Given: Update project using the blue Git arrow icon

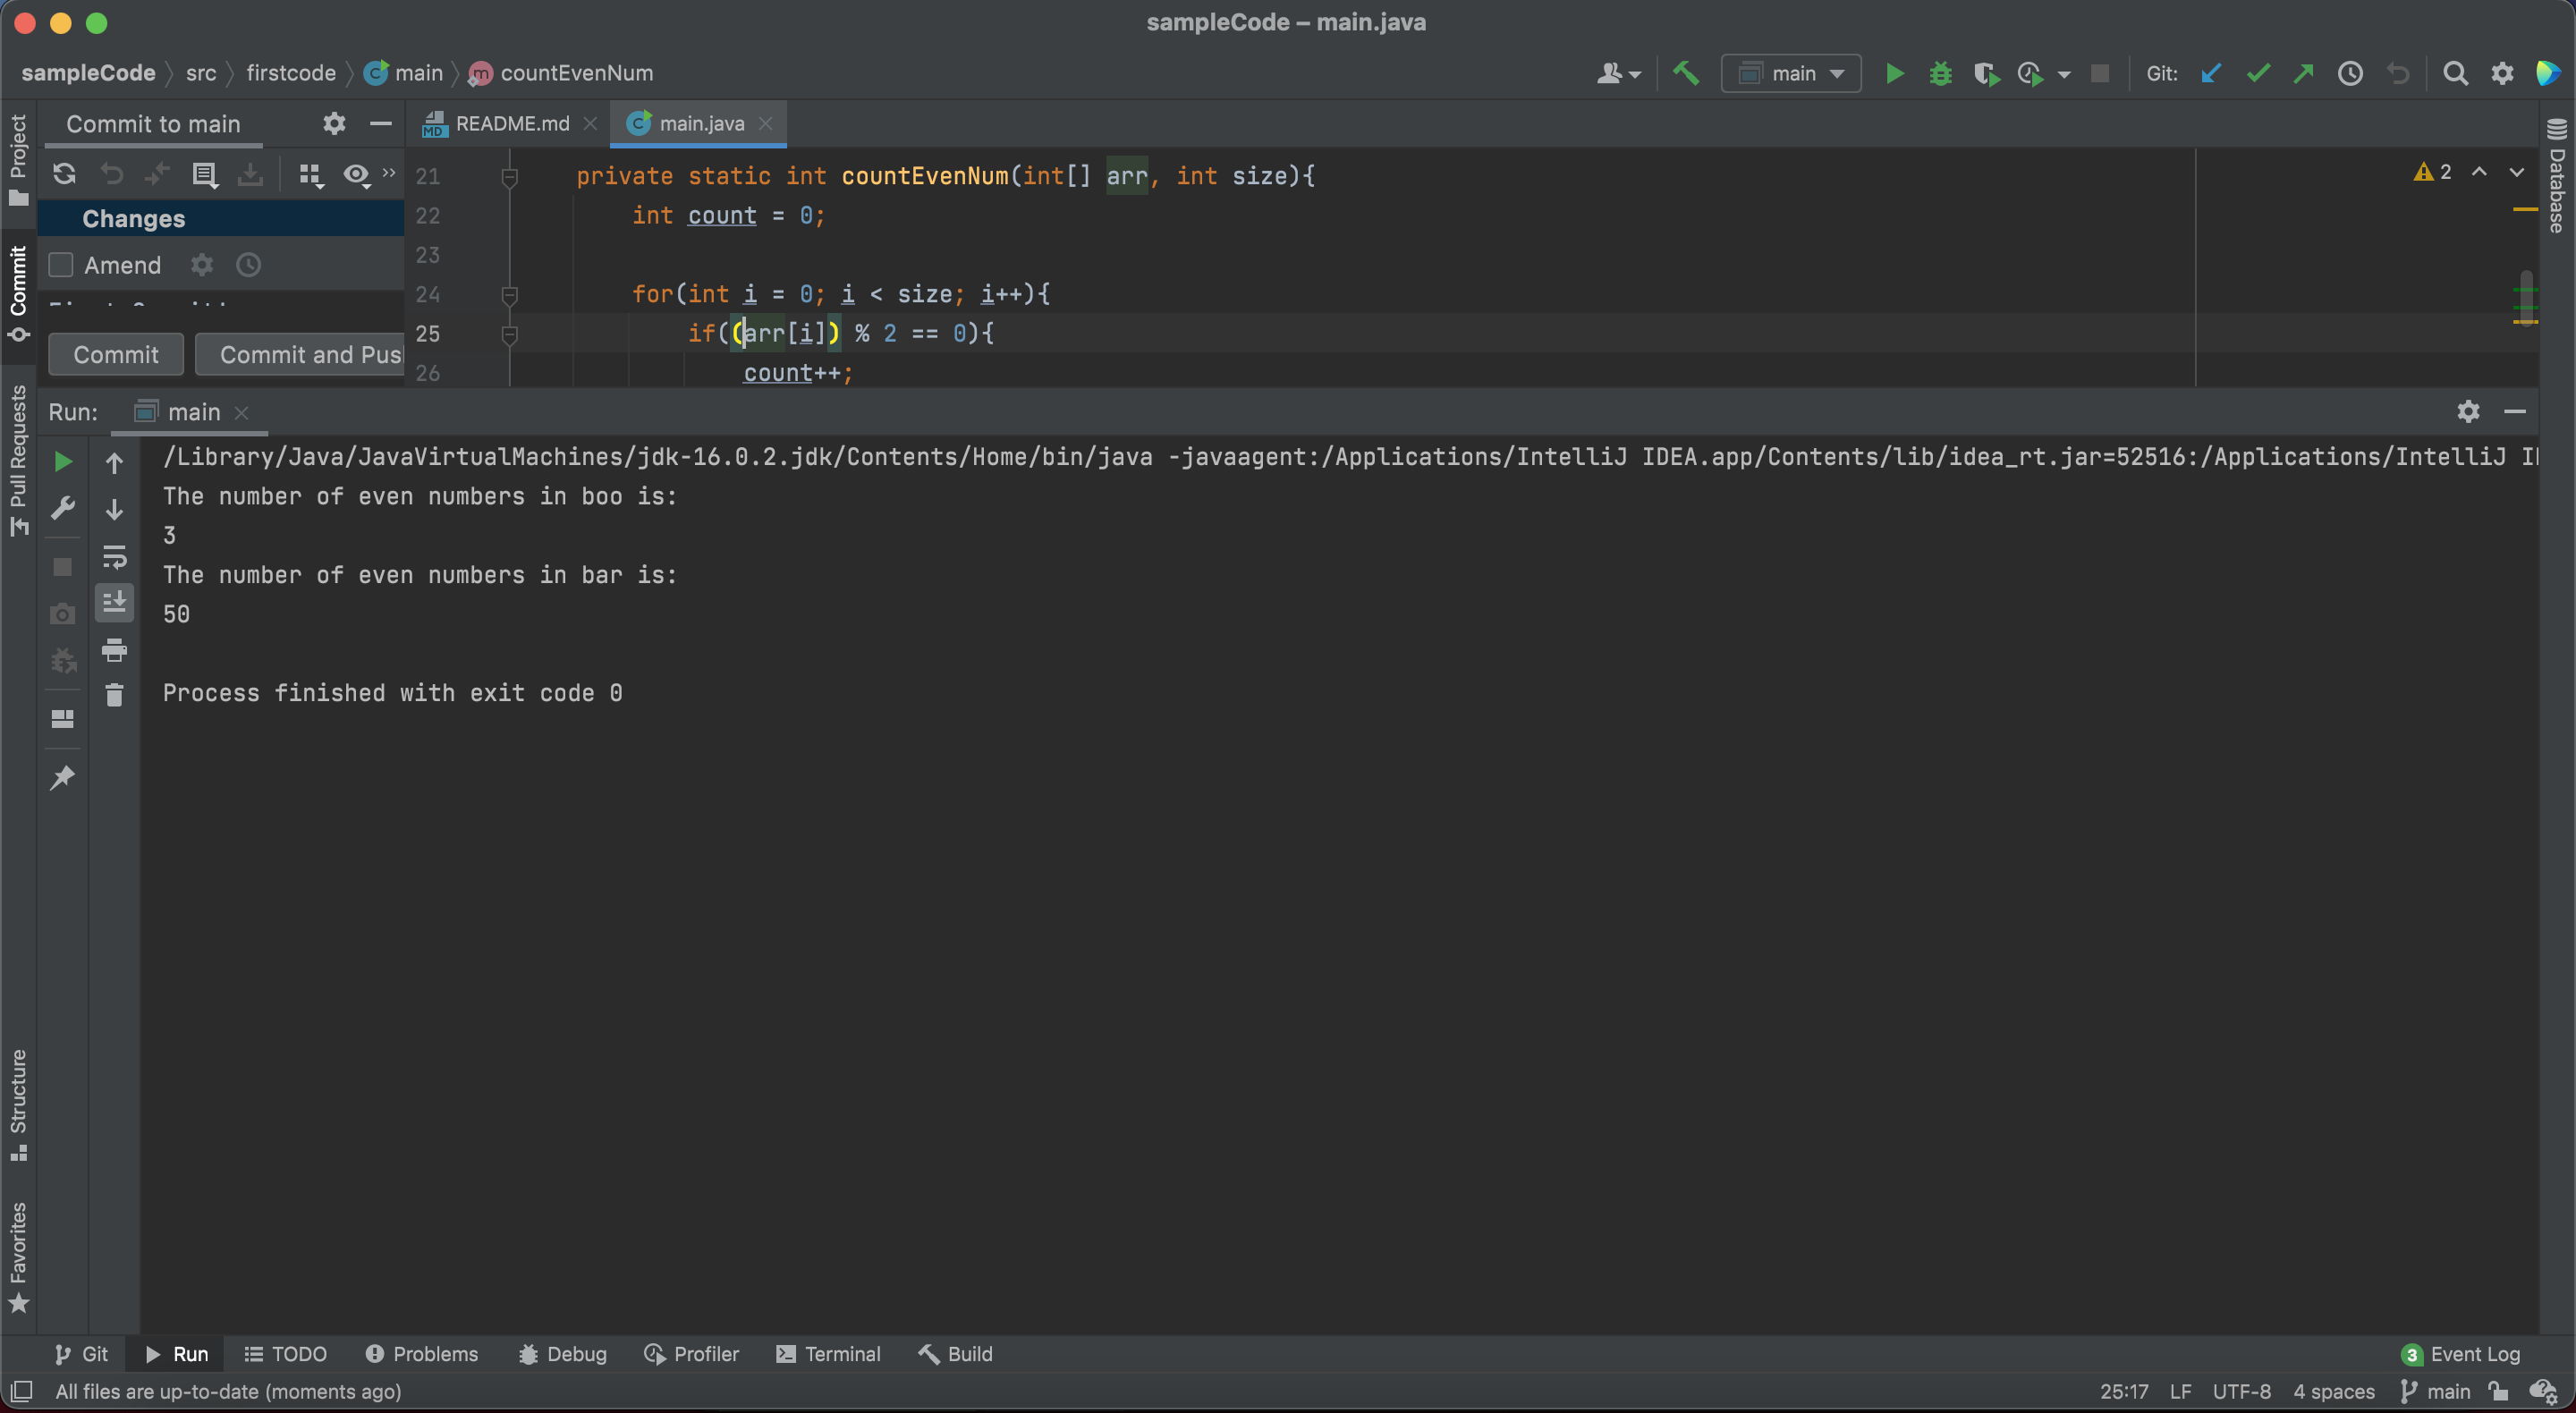Looking at the screenshot, I should pos(2210,73).
